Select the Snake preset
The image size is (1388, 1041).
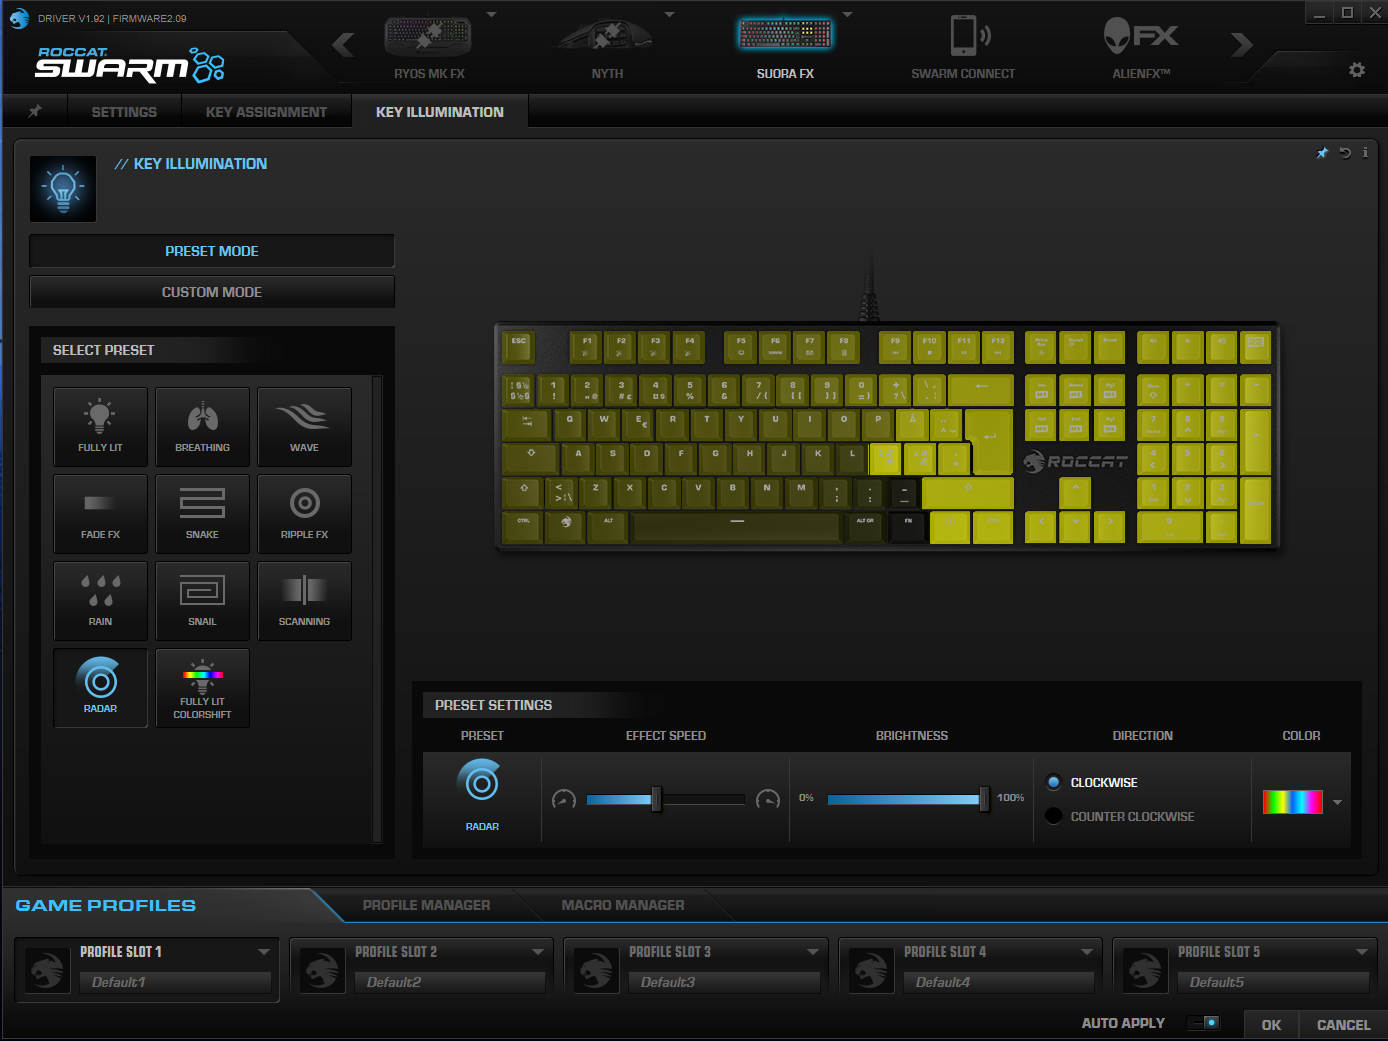[x=202, y=514]
